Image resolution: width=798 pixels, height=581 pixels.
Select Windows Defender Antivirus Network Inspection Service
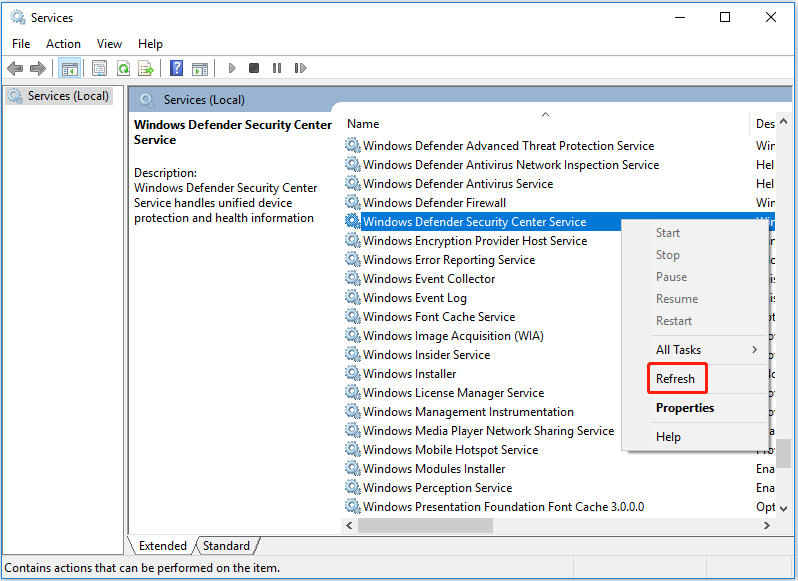coord(511,165)
